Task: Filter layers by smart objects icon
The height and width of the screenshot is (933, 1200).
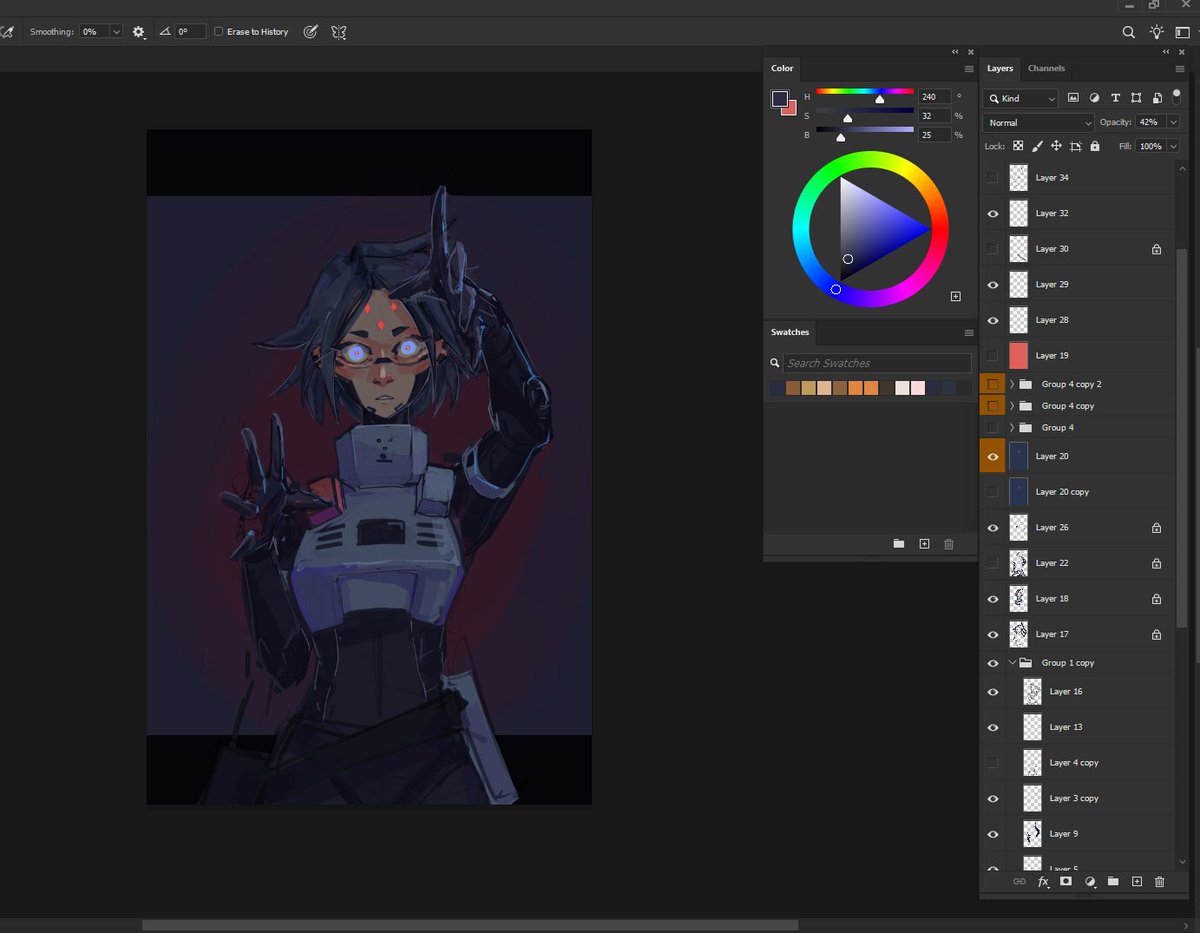Action: coord(1157,98)
